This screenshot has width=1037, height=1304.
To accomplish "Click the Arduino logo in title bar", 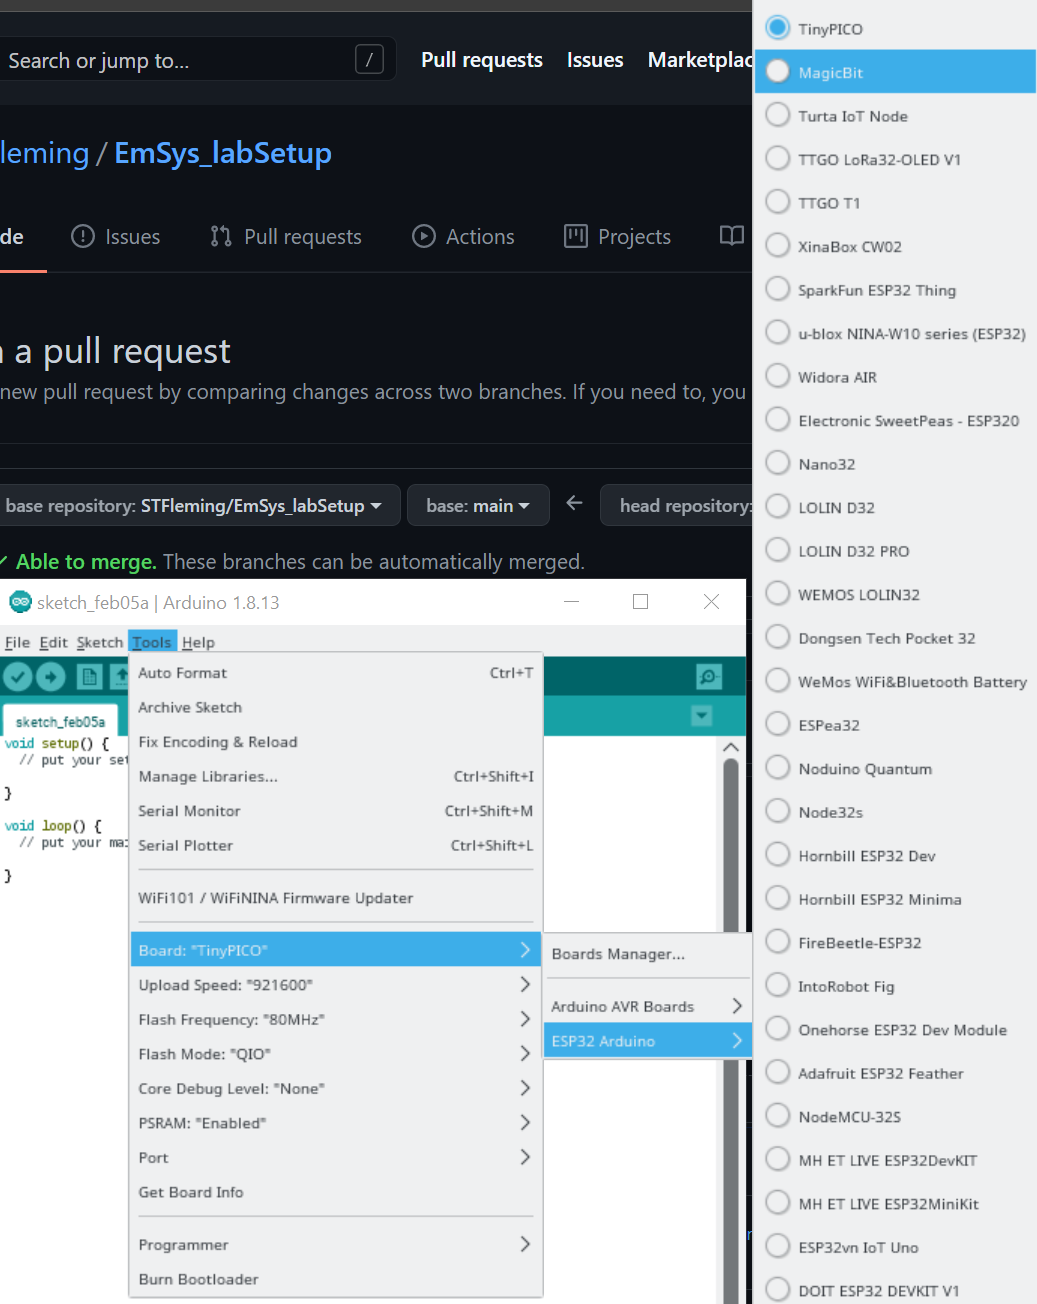I will [x=20, y=602].
